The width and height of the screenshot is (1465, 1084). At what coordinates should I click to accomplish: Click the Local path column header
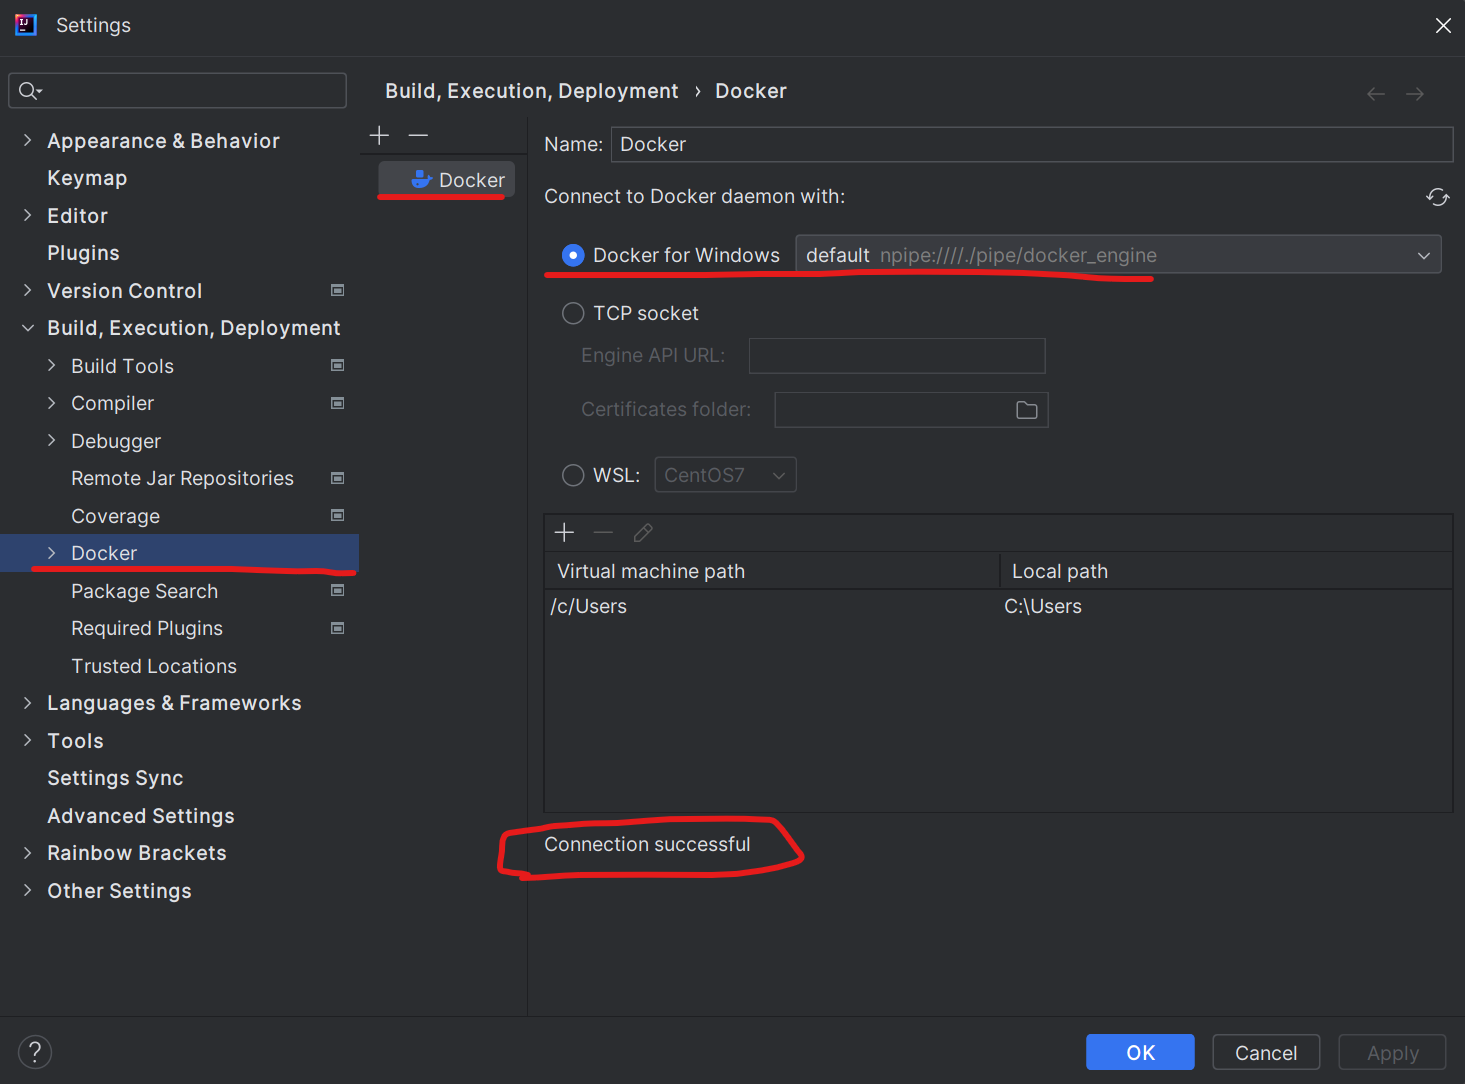[1227, 571]
